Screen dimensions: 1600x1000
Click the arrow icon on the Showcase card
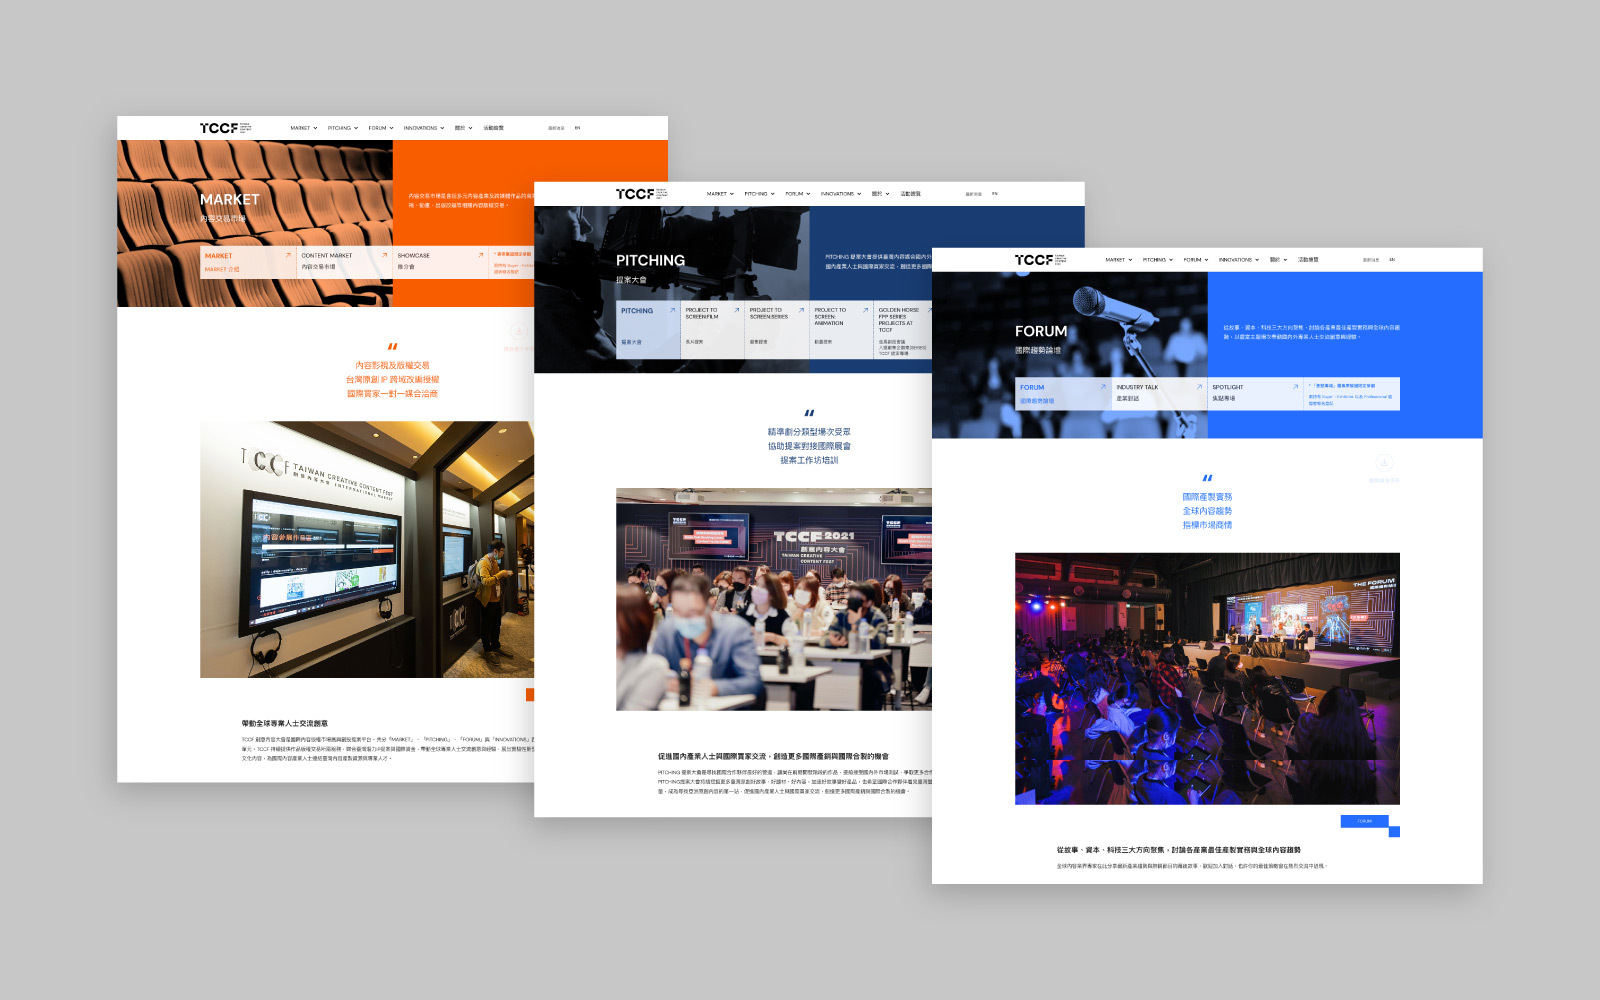(x=480, y=255)
